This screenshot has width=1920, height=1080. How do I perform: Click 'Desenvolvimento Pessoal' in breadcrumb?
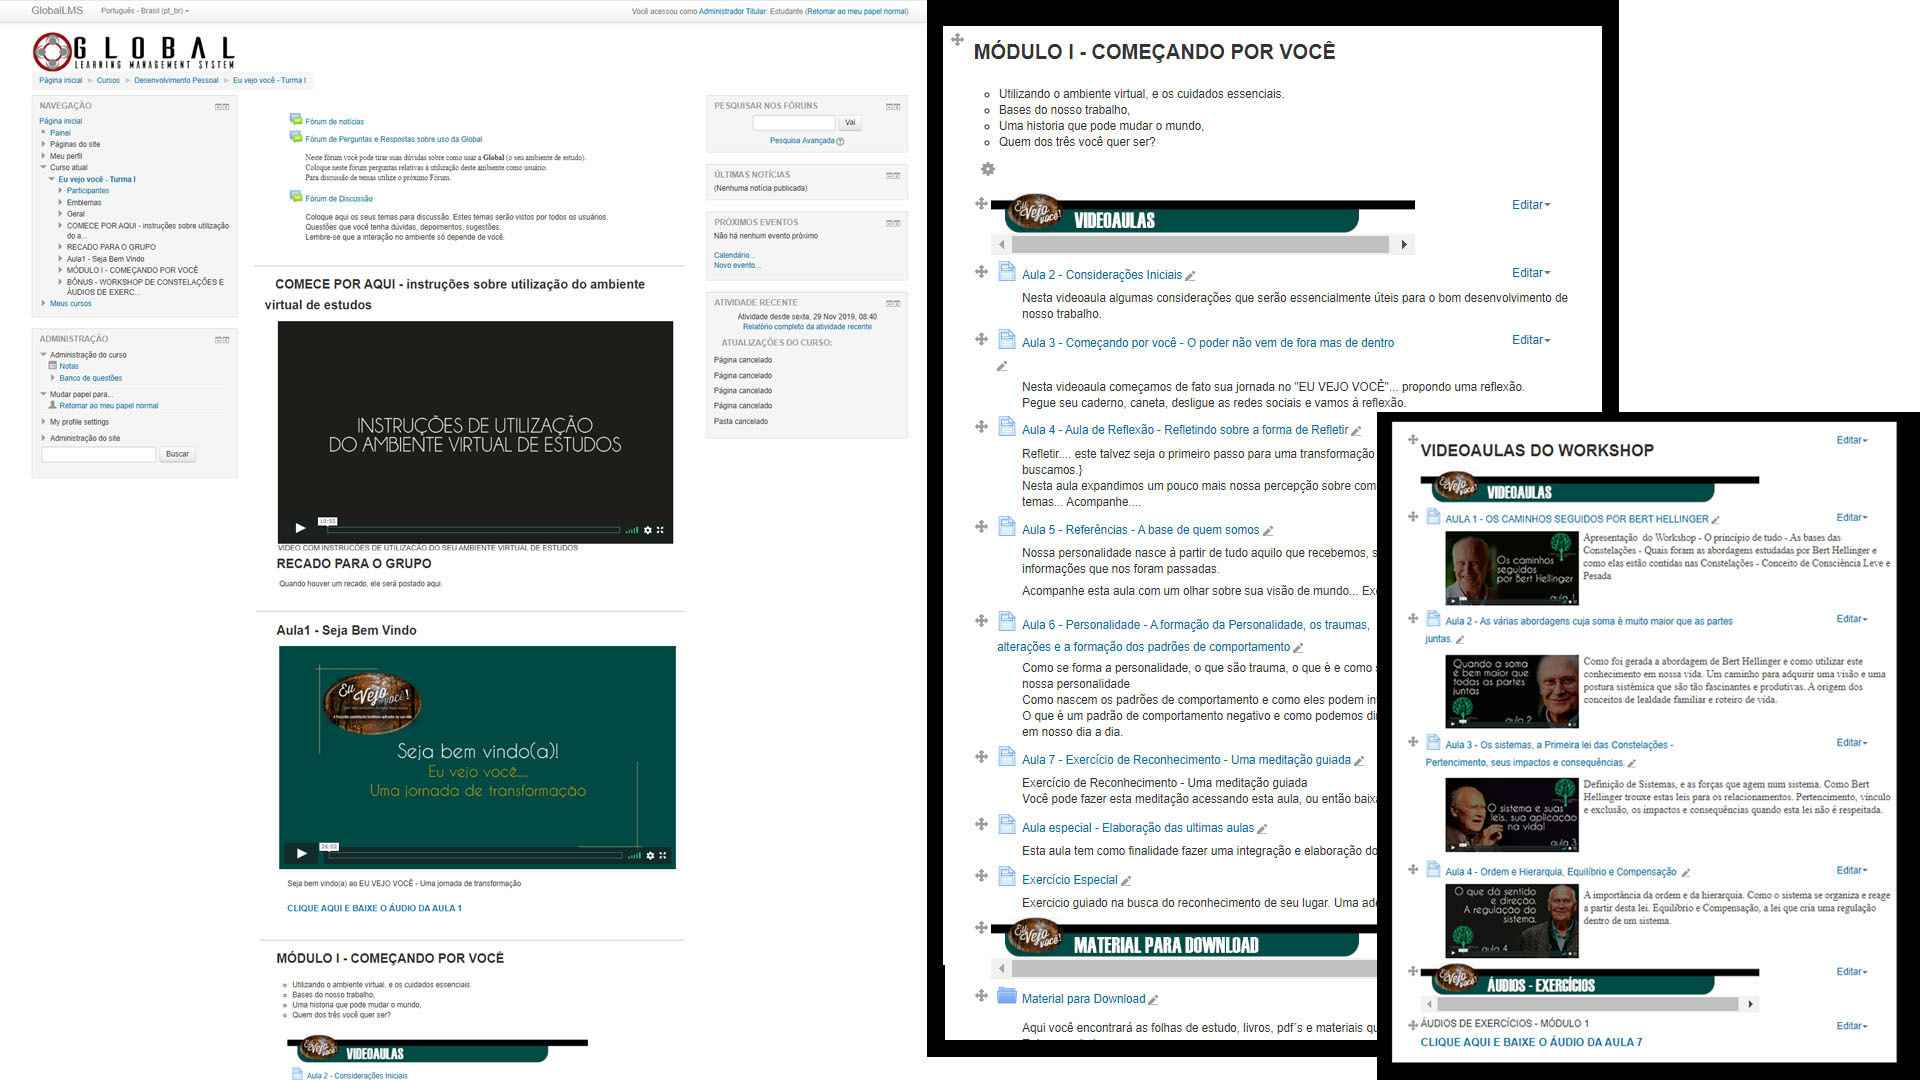tap(176, 80)
